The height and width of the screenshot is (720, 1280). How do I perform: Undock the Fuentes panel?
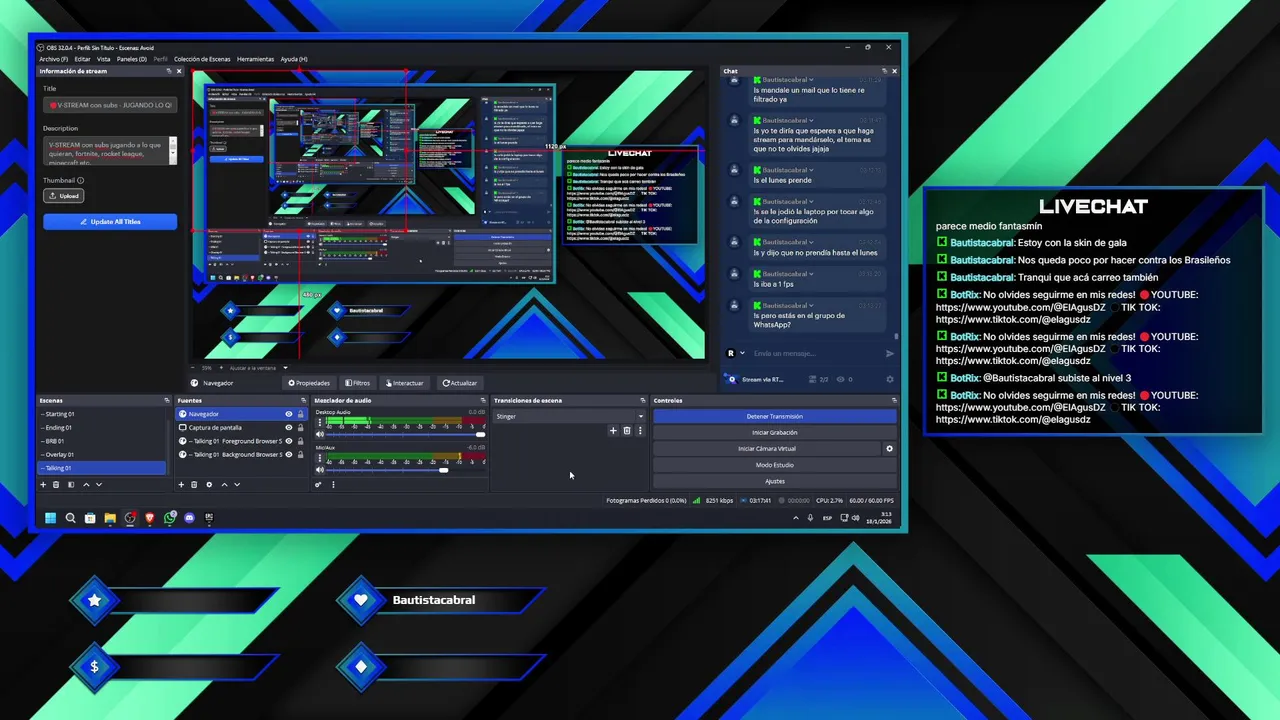(x=303, y=401)
